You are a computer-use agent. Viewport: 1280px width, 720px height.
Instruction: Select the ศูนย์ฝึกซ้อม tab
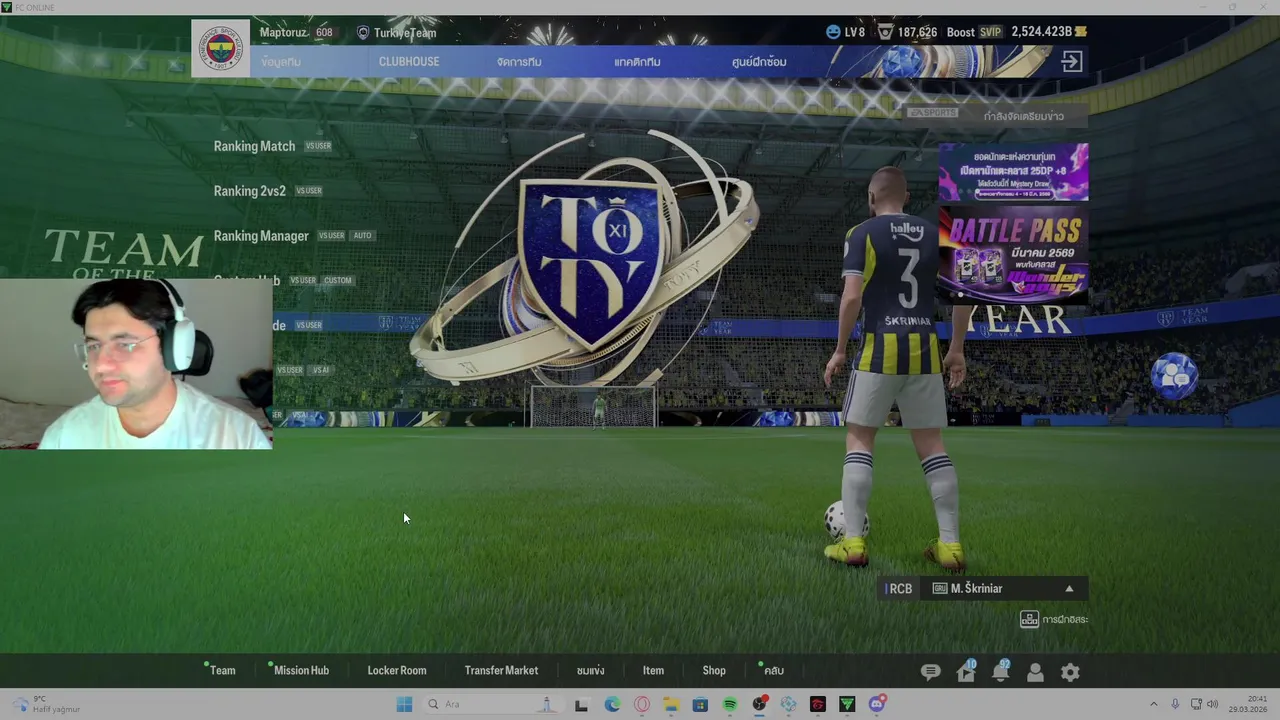(759, 62)
